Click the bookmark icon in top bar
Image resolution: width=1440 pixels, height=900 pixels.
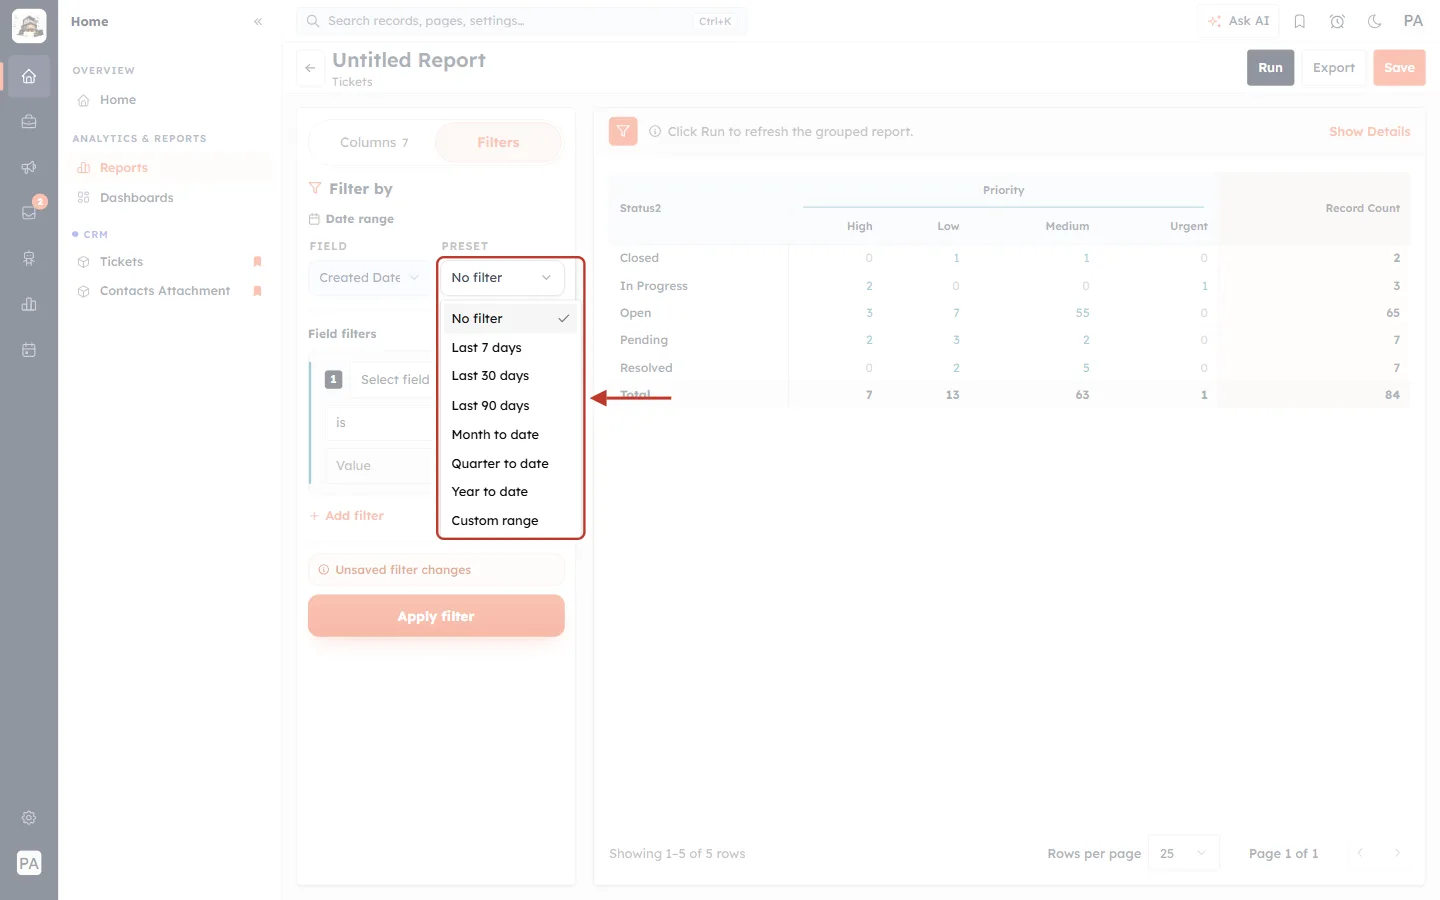click(x=1300, y=21)
